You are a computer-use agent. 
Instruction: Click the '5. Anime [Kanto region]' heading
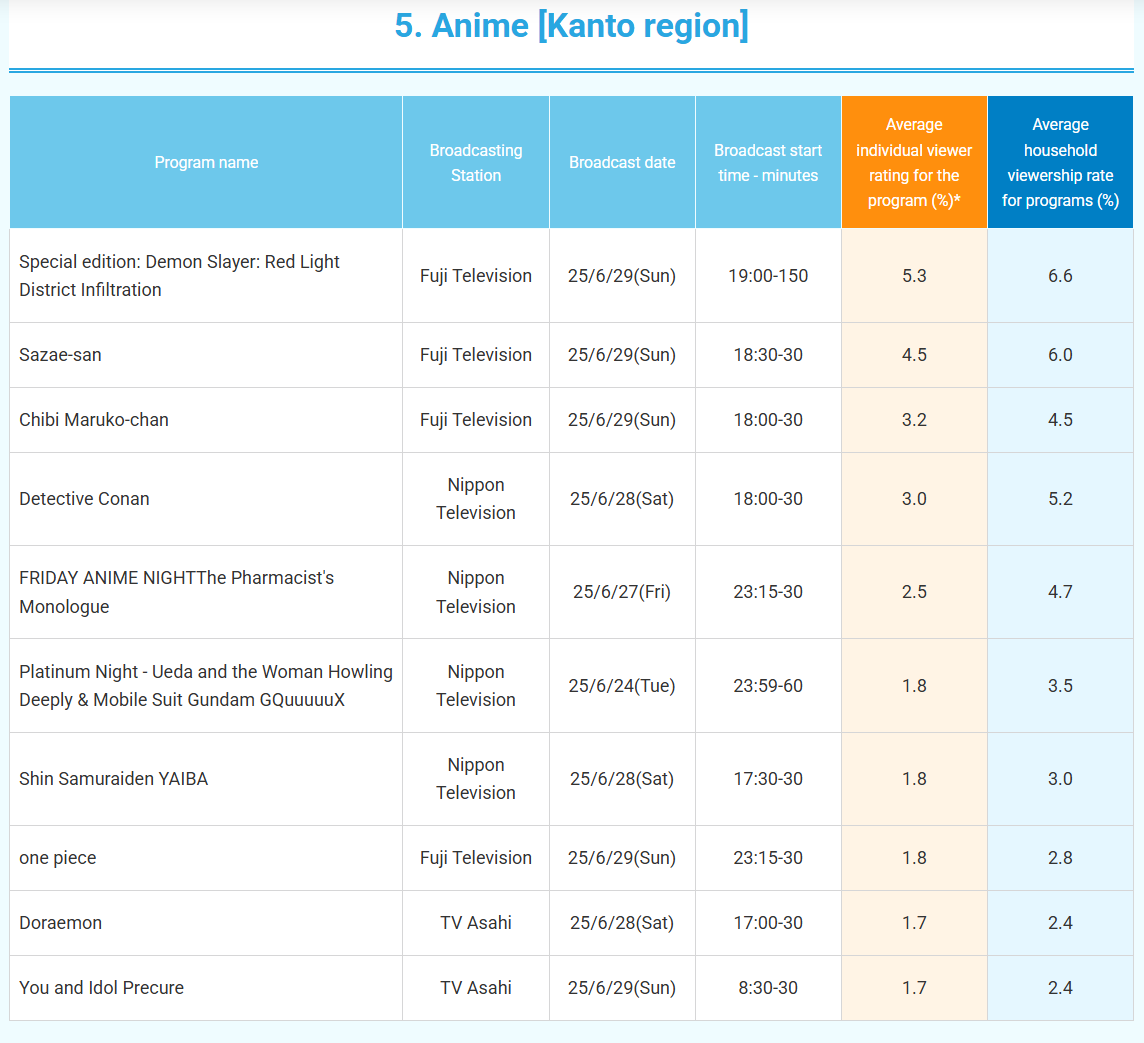(x=571, y=26)
